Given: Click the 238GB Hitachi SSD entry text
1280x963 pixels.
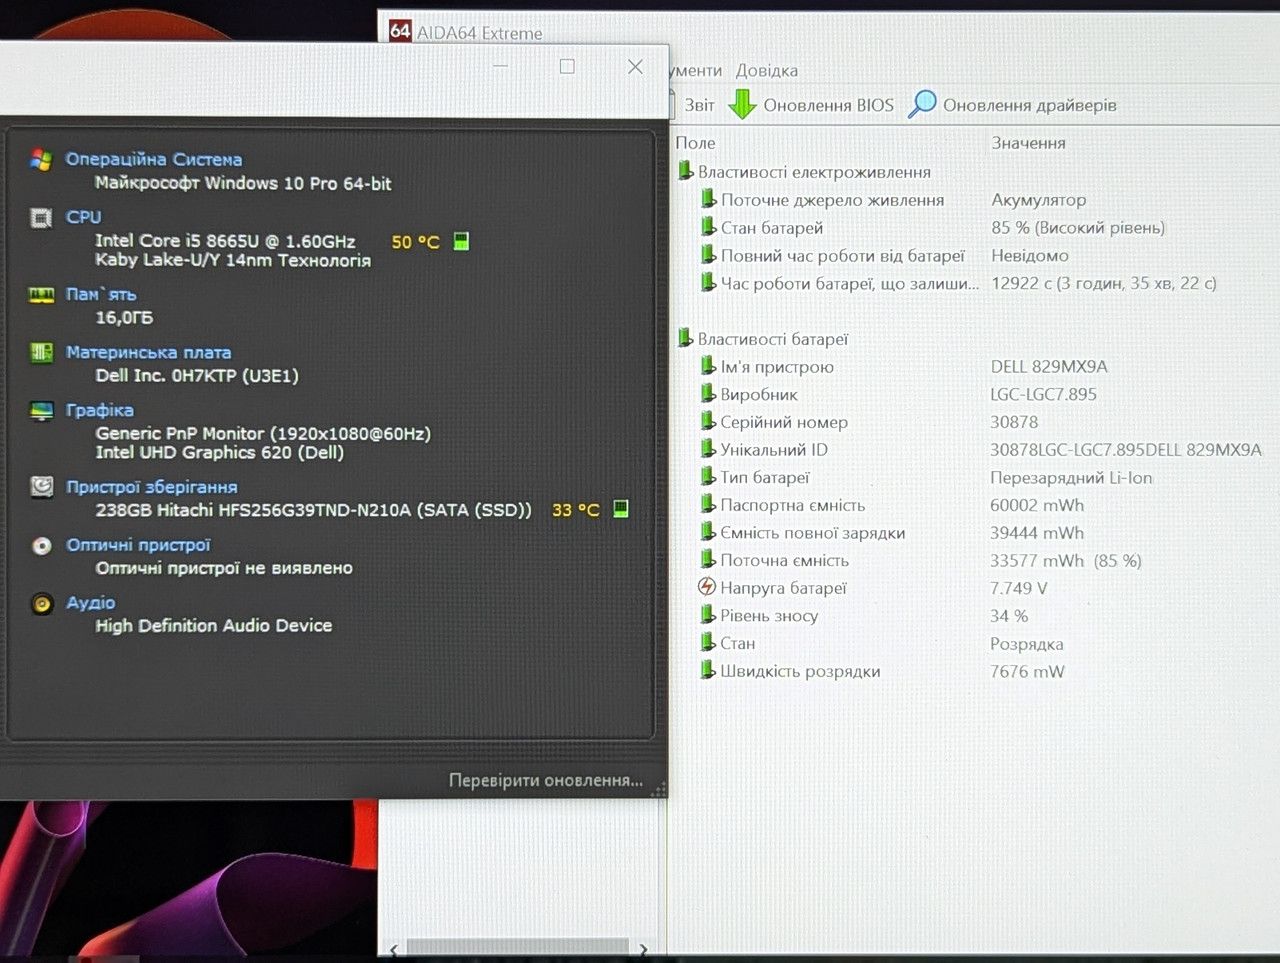Looking at the screenshot, I should point(313,510).
